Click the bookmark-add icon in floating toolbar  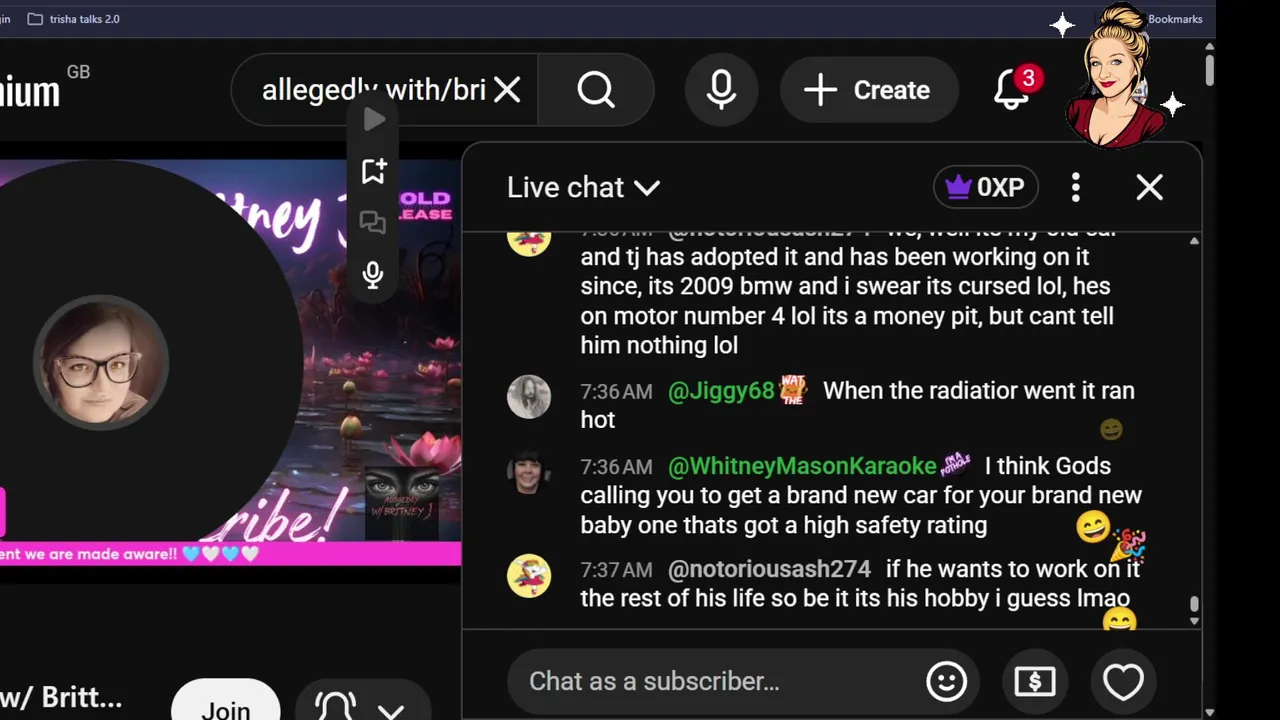point(374,171)
